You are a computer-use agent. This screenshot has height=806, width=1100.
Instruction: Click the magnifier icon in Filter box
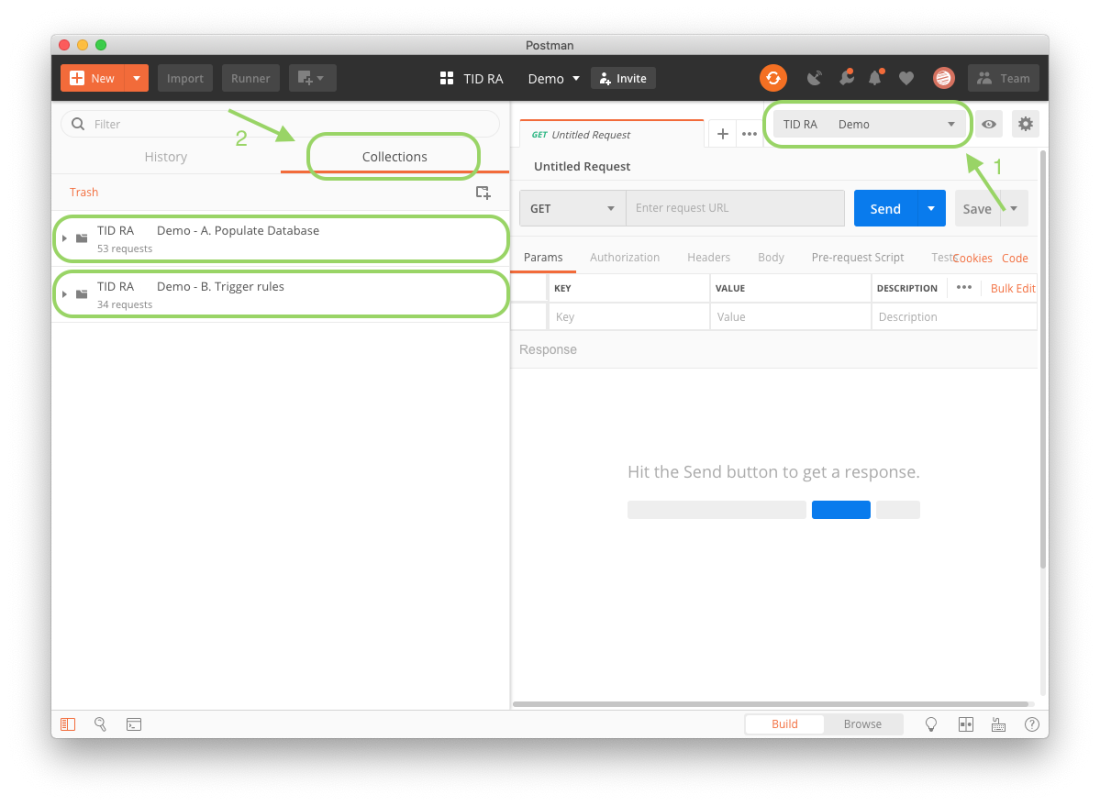coord(78,124)
